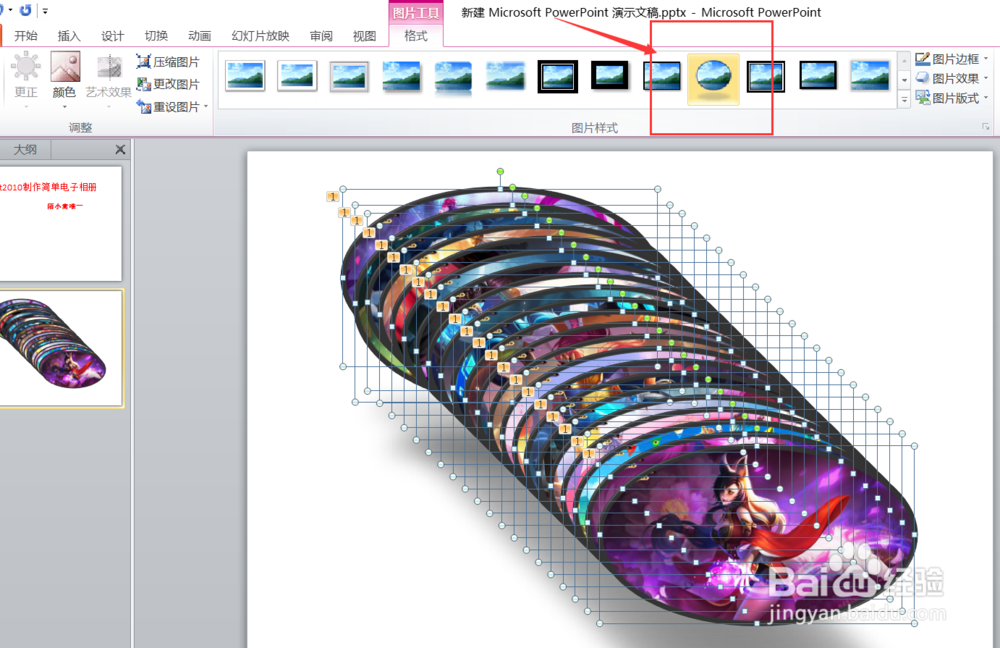Viewport: 1000px width, 648px height.
Task: Click the redo button in quick access toolbar
Action: (x=26, y=10)
